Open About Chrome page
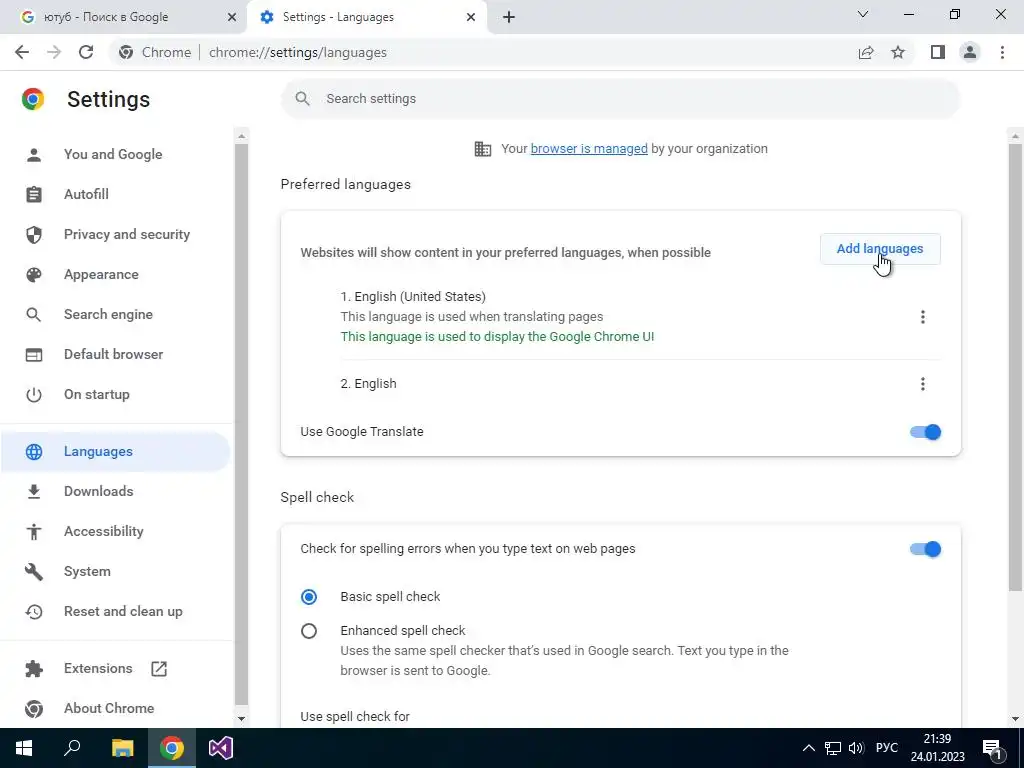 point(115,708)
